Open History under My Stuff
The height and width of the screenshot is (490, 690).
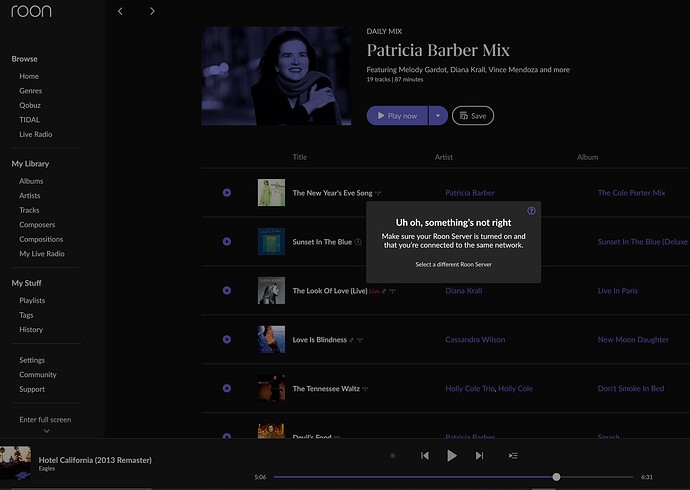click(x=31, y=329)
